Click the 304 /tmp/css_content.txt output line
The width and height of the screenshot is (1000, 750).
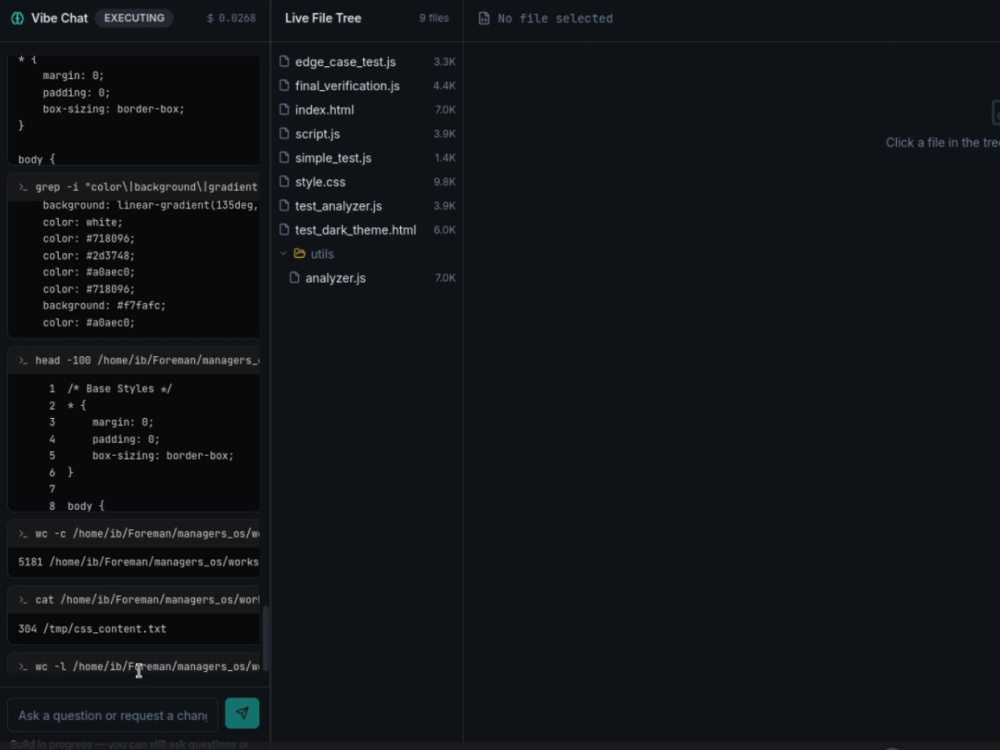click(92, 629)
